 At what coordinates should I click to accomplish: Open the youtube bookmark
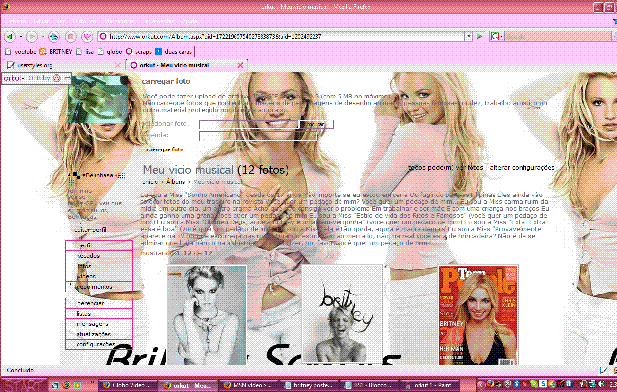click(21, 52)
